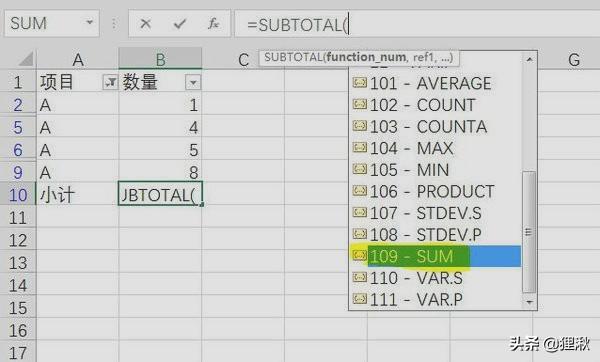Click icon beside 104 - MAX
Screen dimensions: 600x362
click(359, 147)
